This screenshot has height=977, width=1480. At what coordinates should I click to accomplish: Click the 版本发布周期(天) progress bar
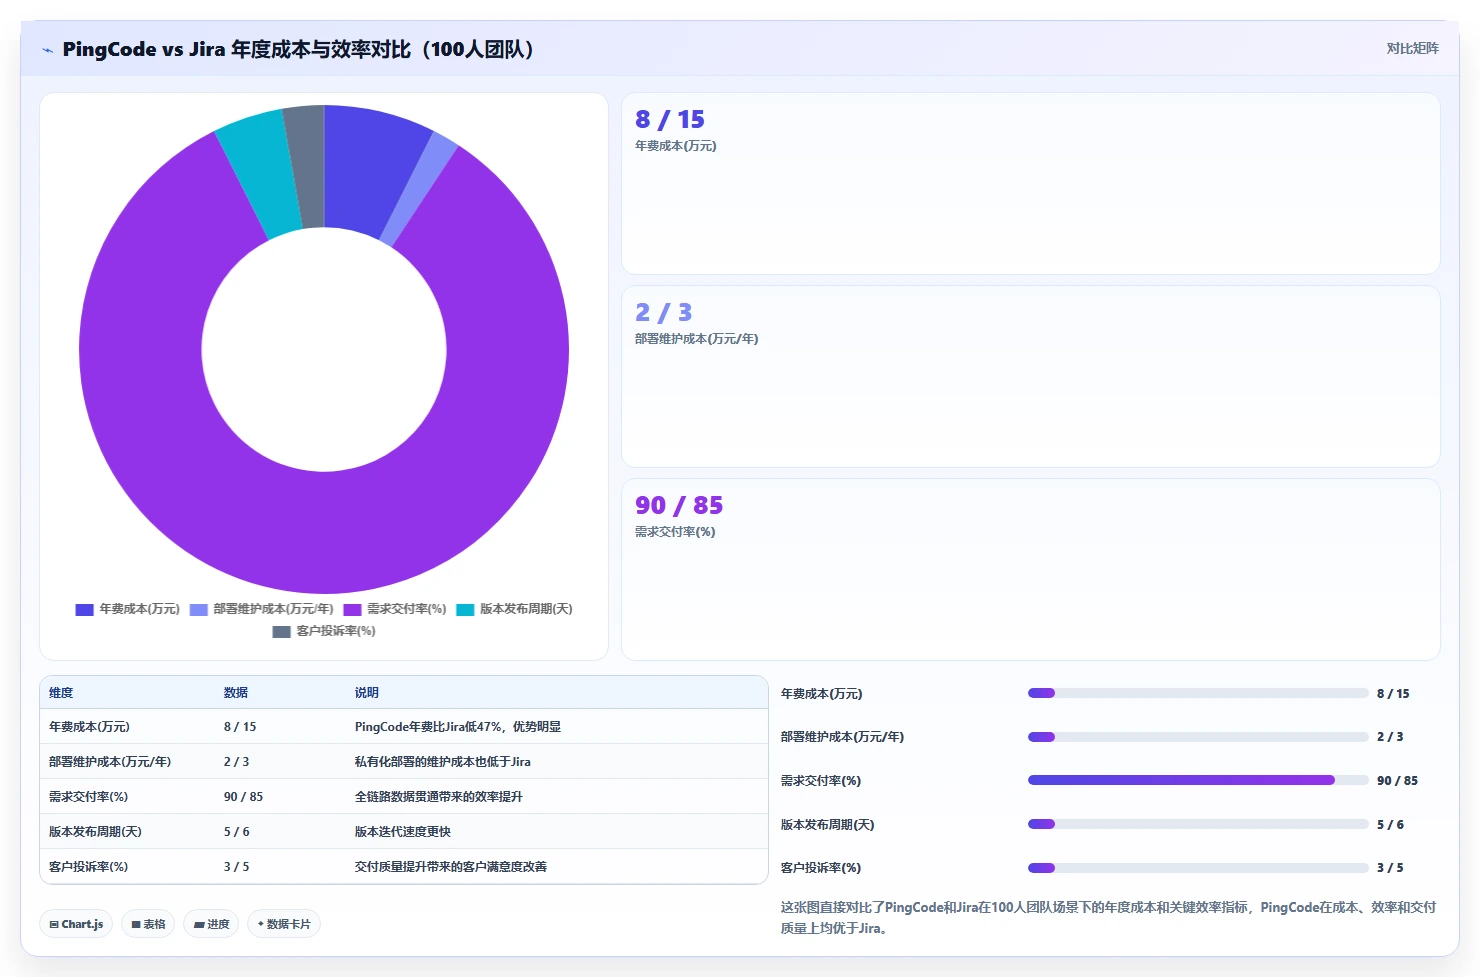point(1198,824)
